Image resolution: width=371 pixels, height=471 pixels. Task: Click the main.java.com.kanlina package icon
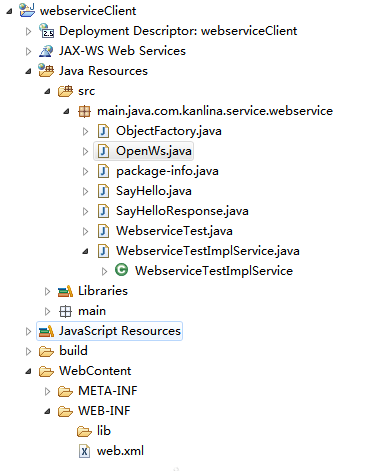84,111
